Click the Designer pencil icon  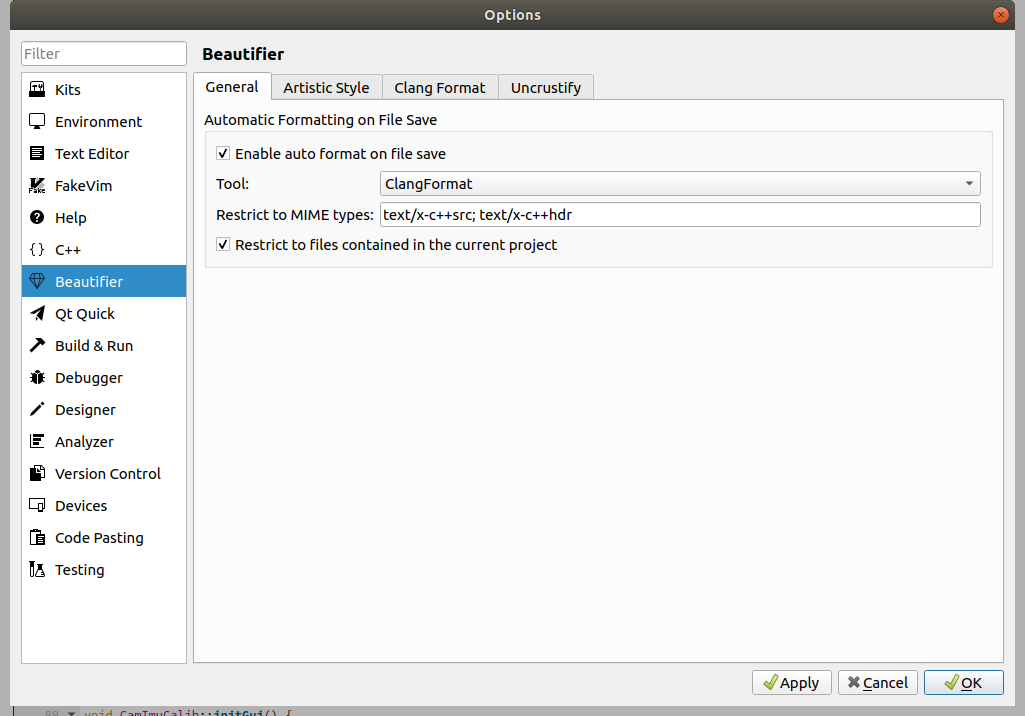coord(36,409)
